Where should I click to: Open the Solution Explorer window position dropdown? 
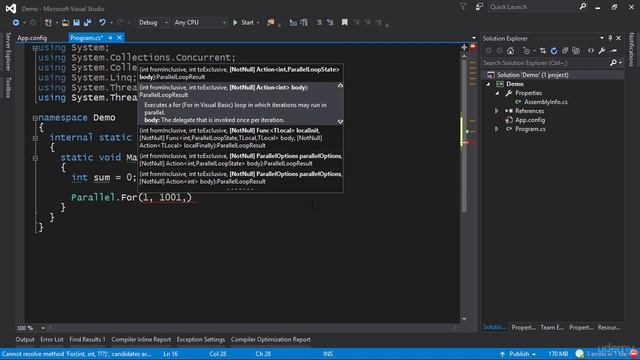tap(602, 38)
